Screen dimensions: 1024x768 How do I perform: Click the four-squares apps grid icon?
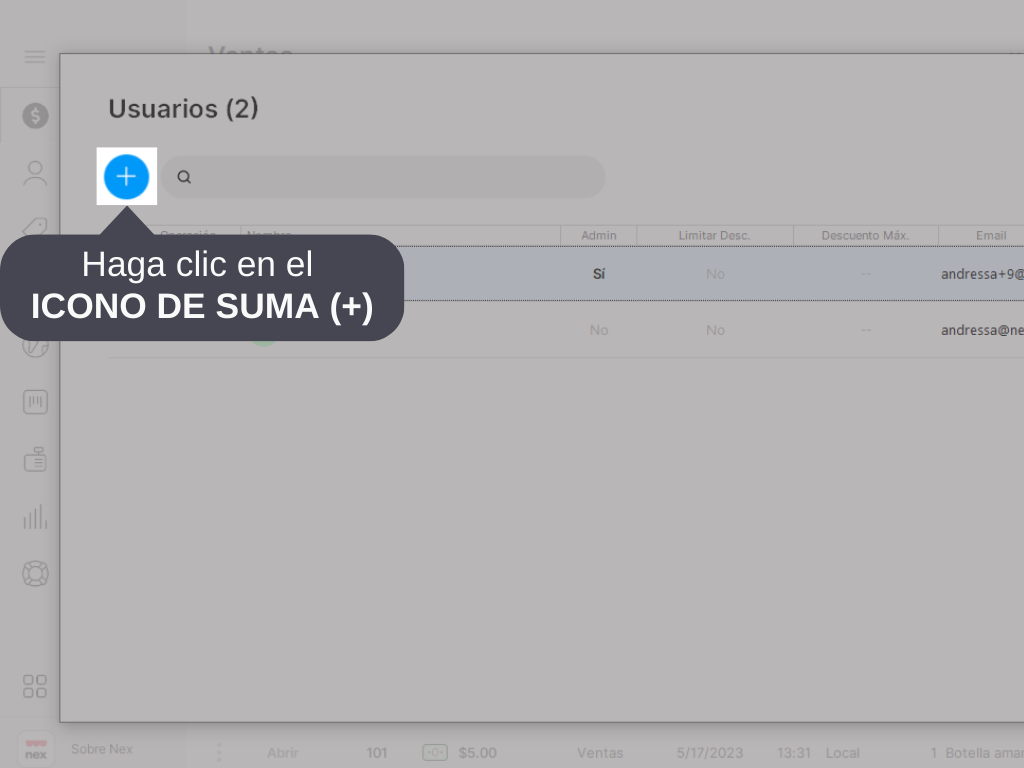click(35, 686)
